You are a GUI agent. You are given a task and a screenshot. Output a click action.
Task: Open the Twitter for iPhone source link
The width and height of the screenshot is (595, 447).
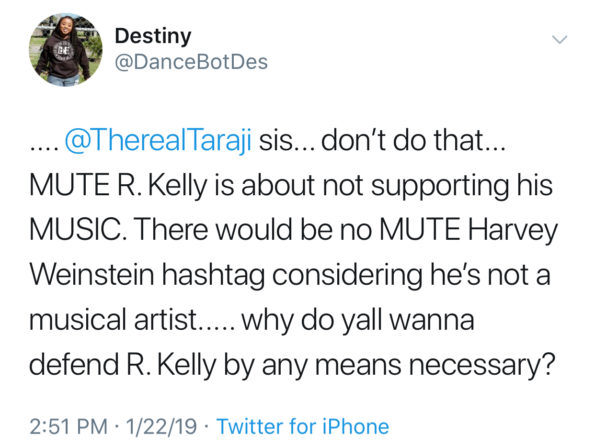coord(302,426)
